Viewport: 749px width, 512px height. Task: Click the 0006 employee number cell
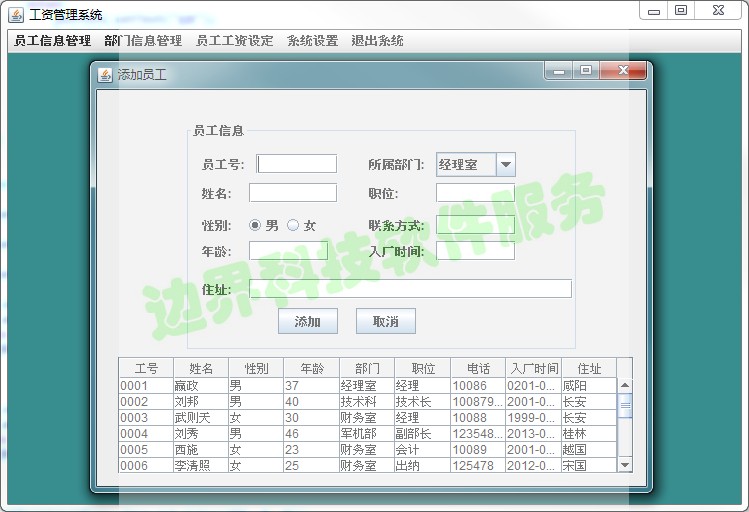(146, 465)
